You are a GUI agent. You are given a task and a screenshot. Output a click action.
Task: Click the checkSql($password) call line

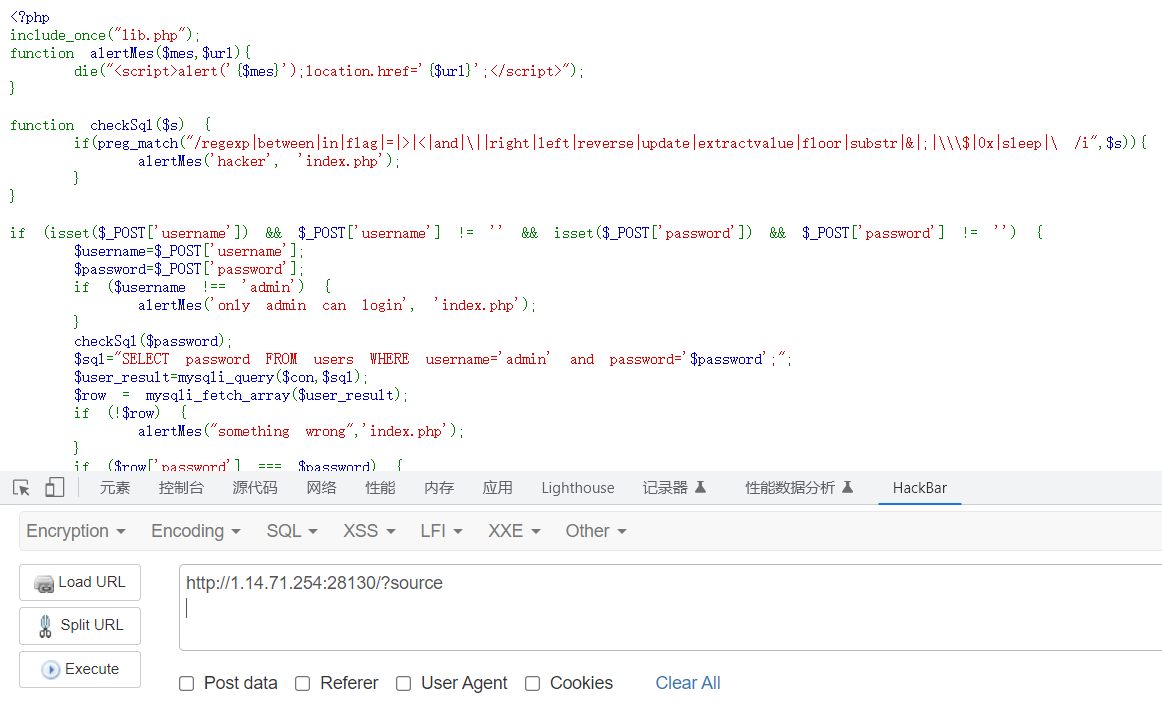[153, 342]
